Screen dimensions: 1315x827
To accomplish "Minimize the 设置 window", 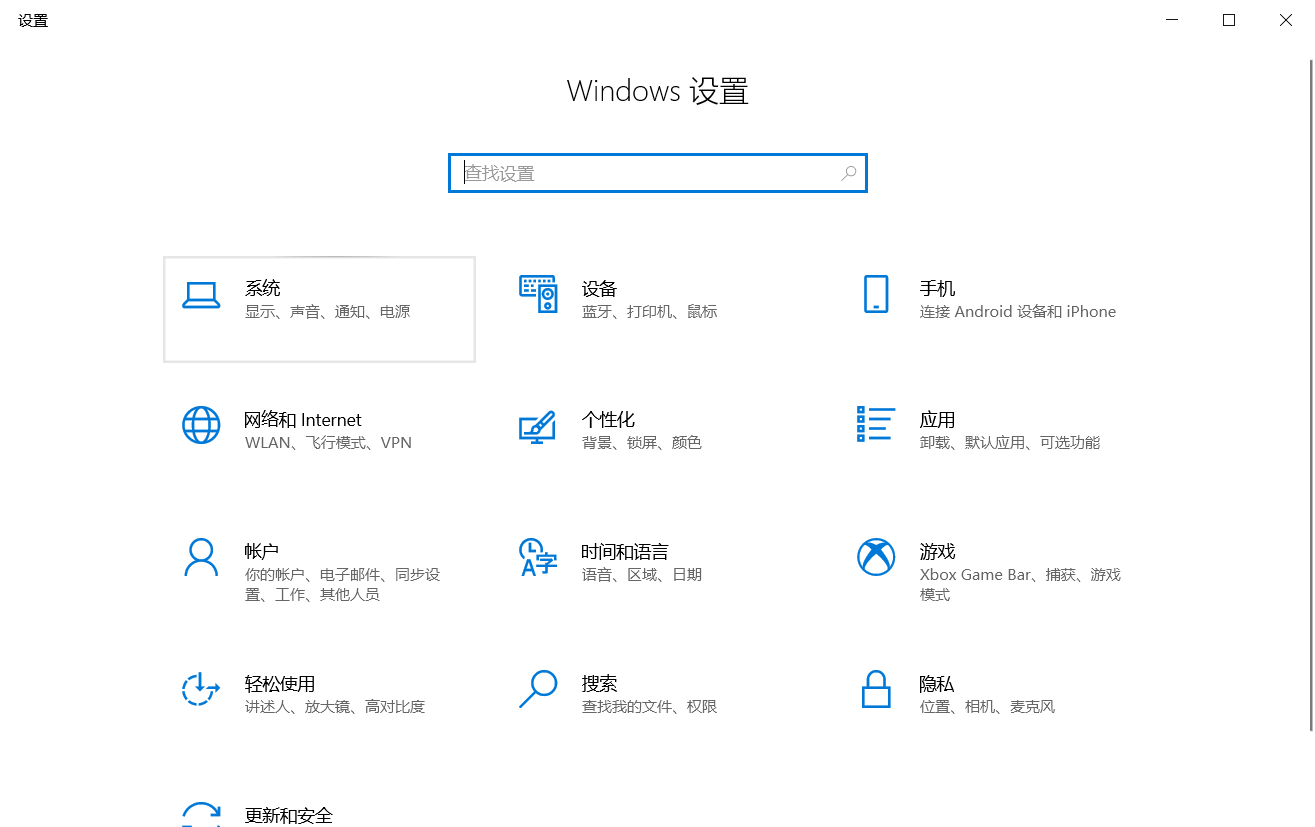I will coord(1172,20).
